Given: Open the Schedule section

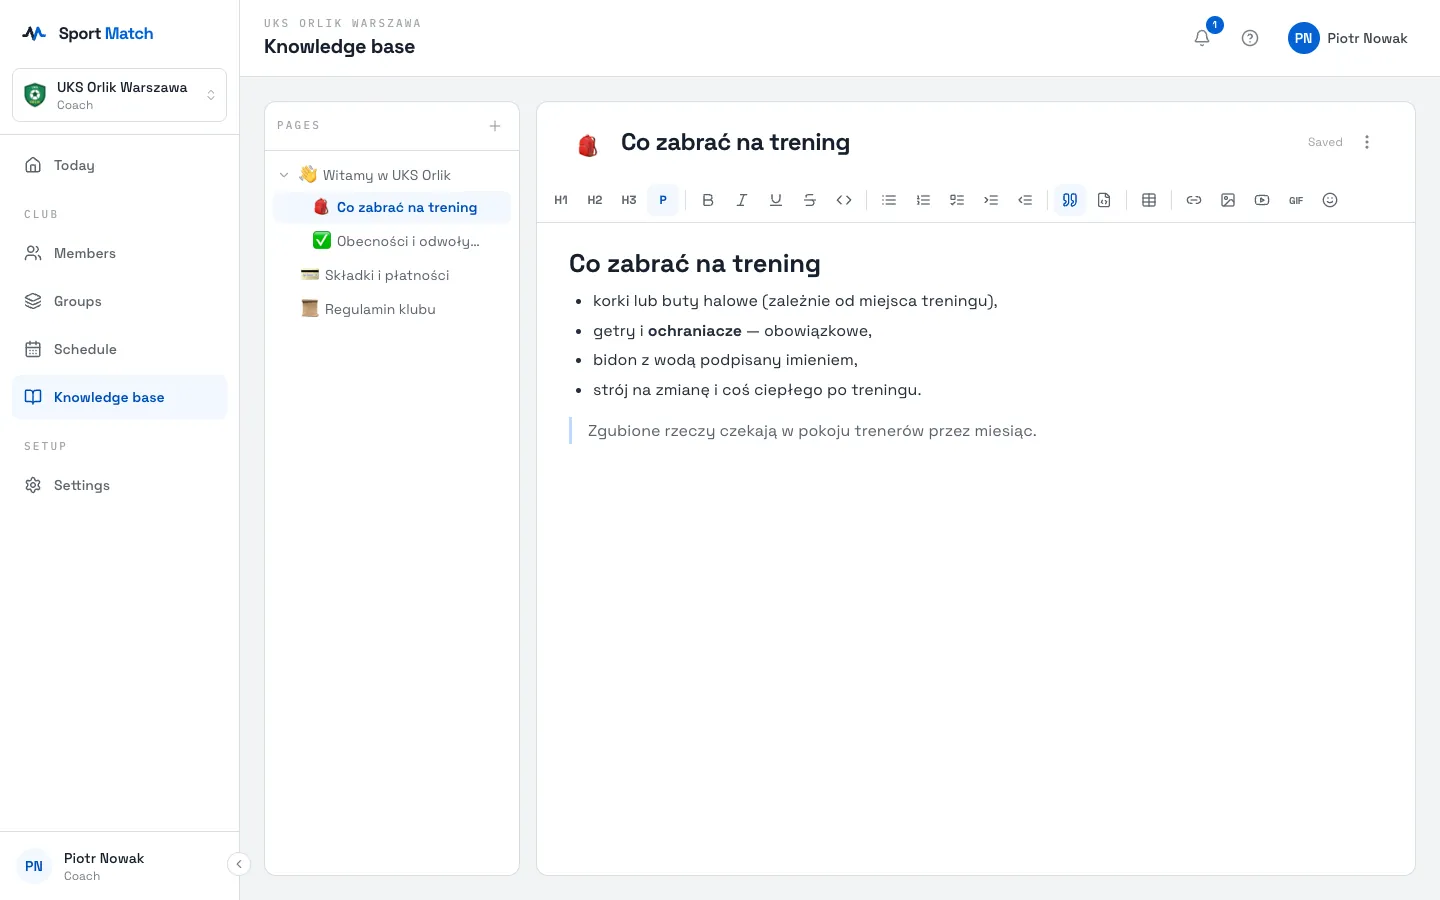Looking at the screenshot, I should click(120, 349).
